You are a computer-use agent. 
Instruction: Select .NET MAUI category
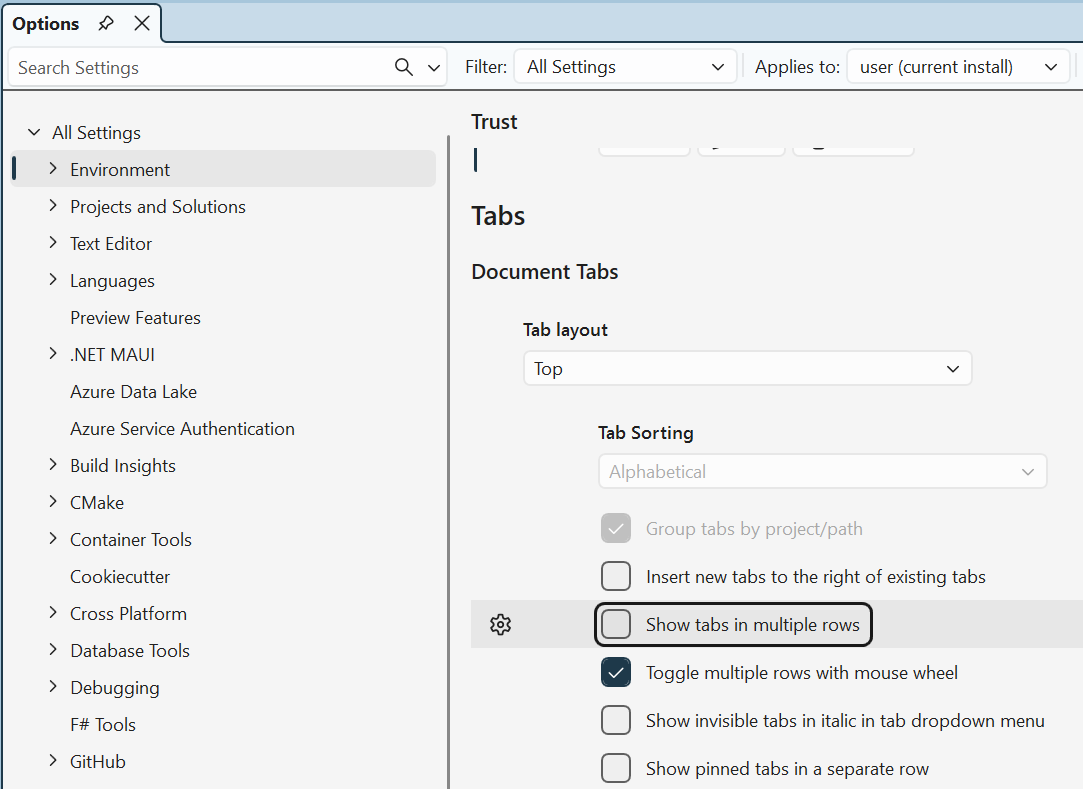click(x=112, y=354)
